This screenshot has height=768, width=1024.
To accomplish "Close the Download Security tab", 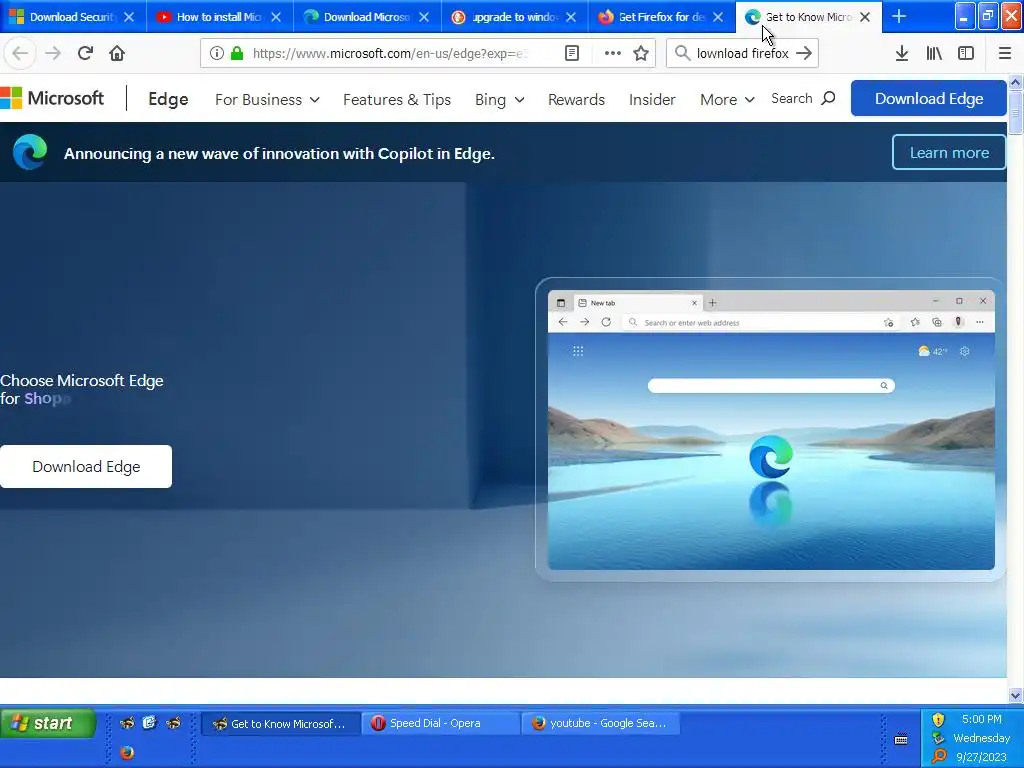I will (129, 17).
